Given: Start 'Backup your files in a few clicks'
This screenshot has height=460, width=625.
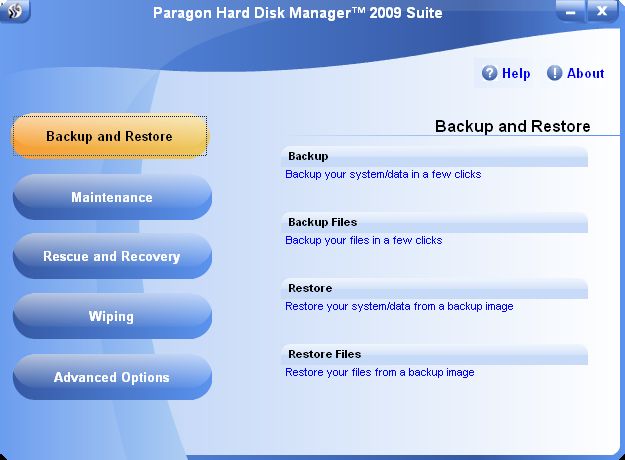Looking at the screenshot, I should (x=364, y=240).
